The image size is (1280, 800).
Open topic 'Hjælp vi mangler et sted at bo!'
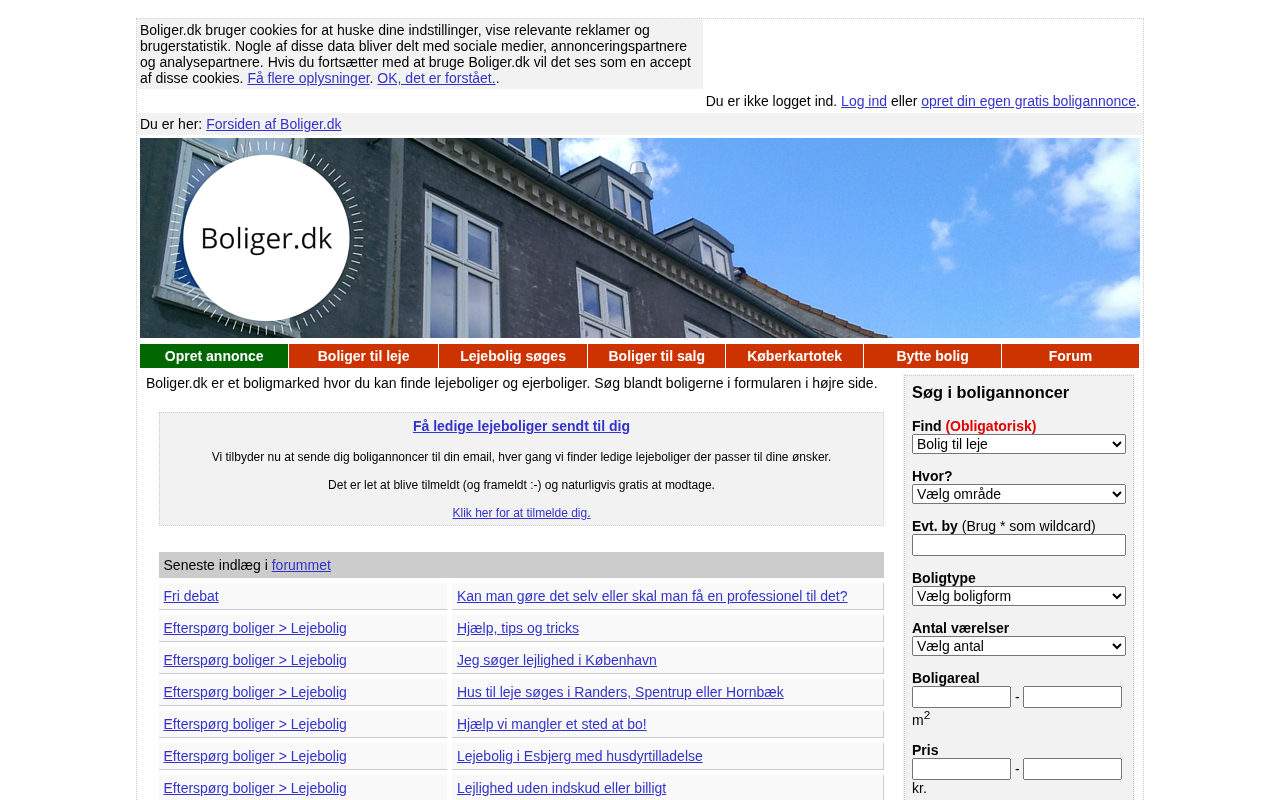tap(552, 724)
